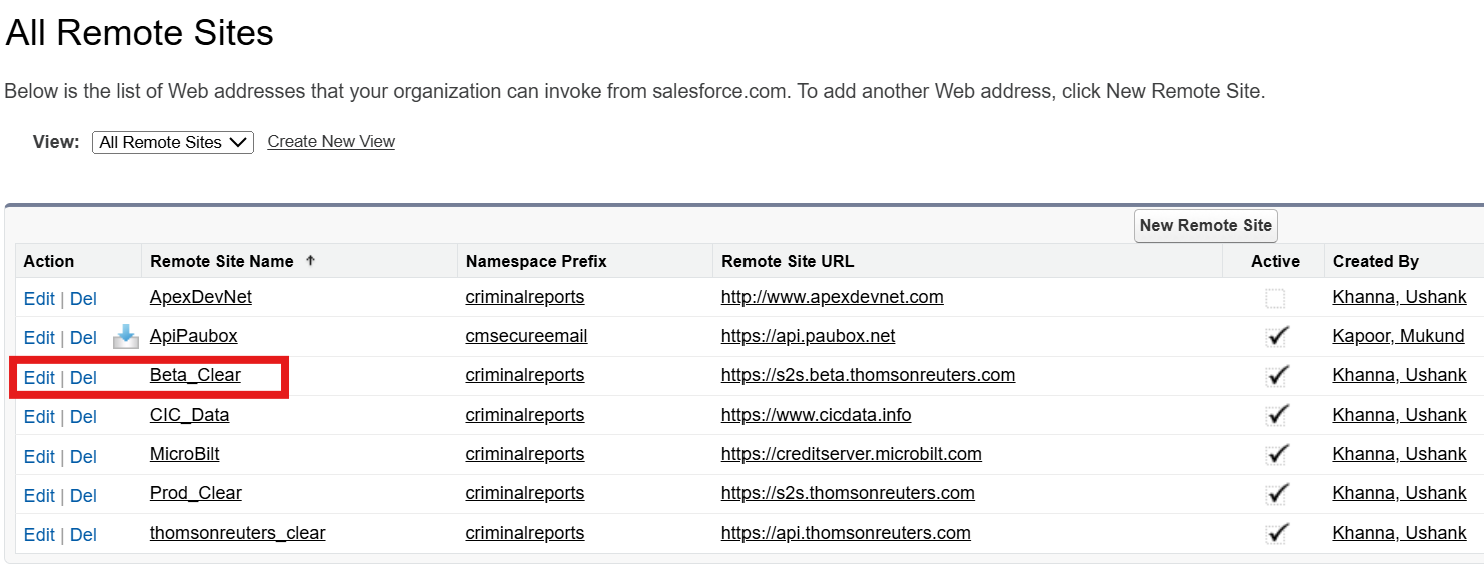Image resolution: width=1484 pixels, height=588 pixels.
Task: Open the Create New View link
Action: coord(331,142)
